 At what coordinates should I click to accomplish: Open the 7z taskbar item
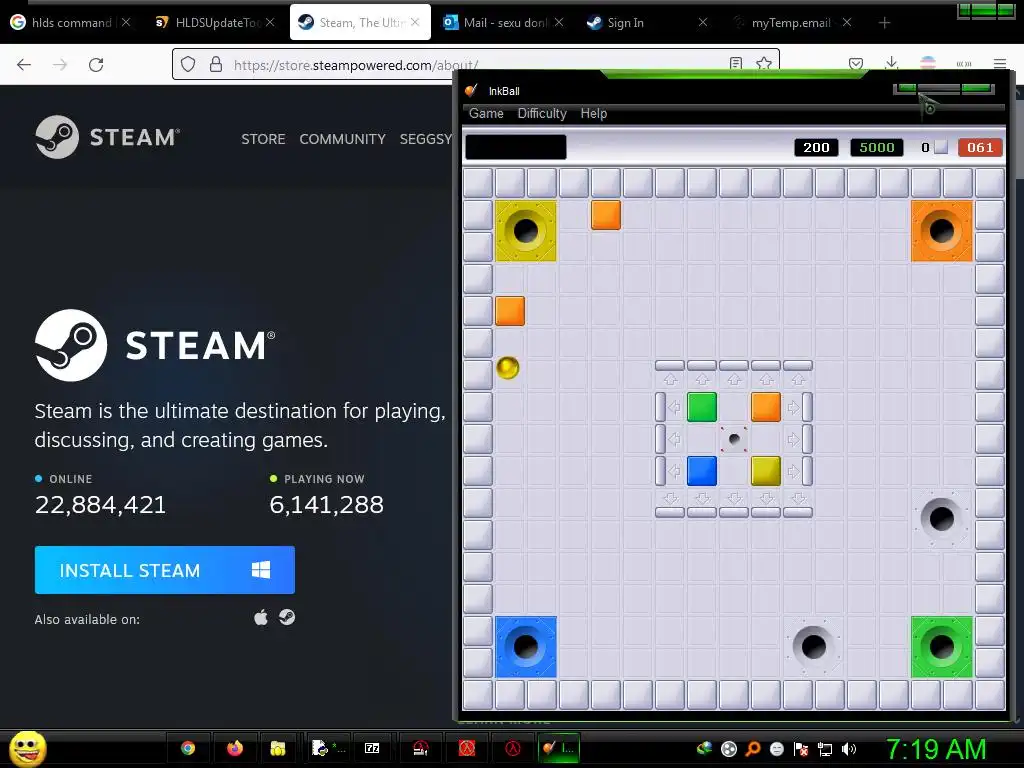click(372, 748)
